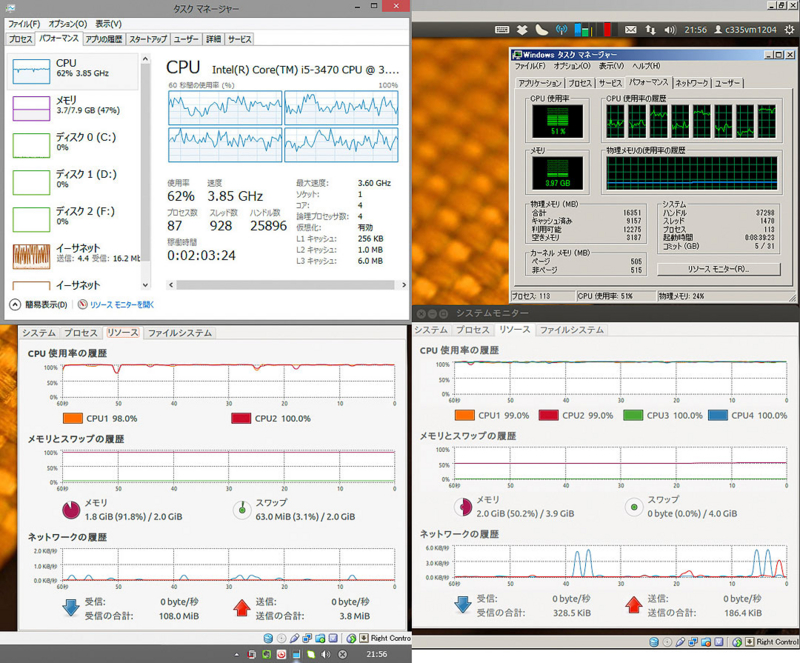Open the keyboard input indicator in Ubuntu panel
Image resolution: width=800 pixels, height=663 pixels.
(x=502, y=30)
